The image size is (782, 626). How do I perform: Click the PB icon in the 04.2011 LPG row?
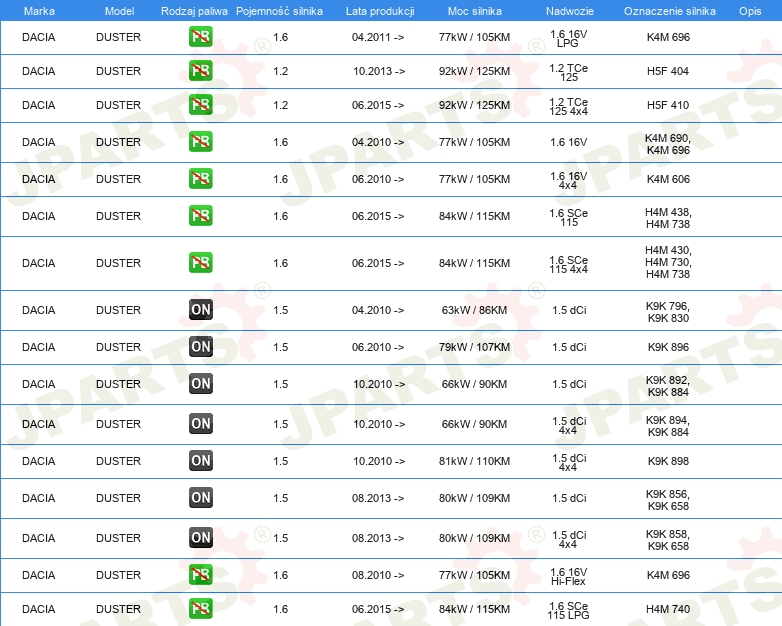(200, 37)
